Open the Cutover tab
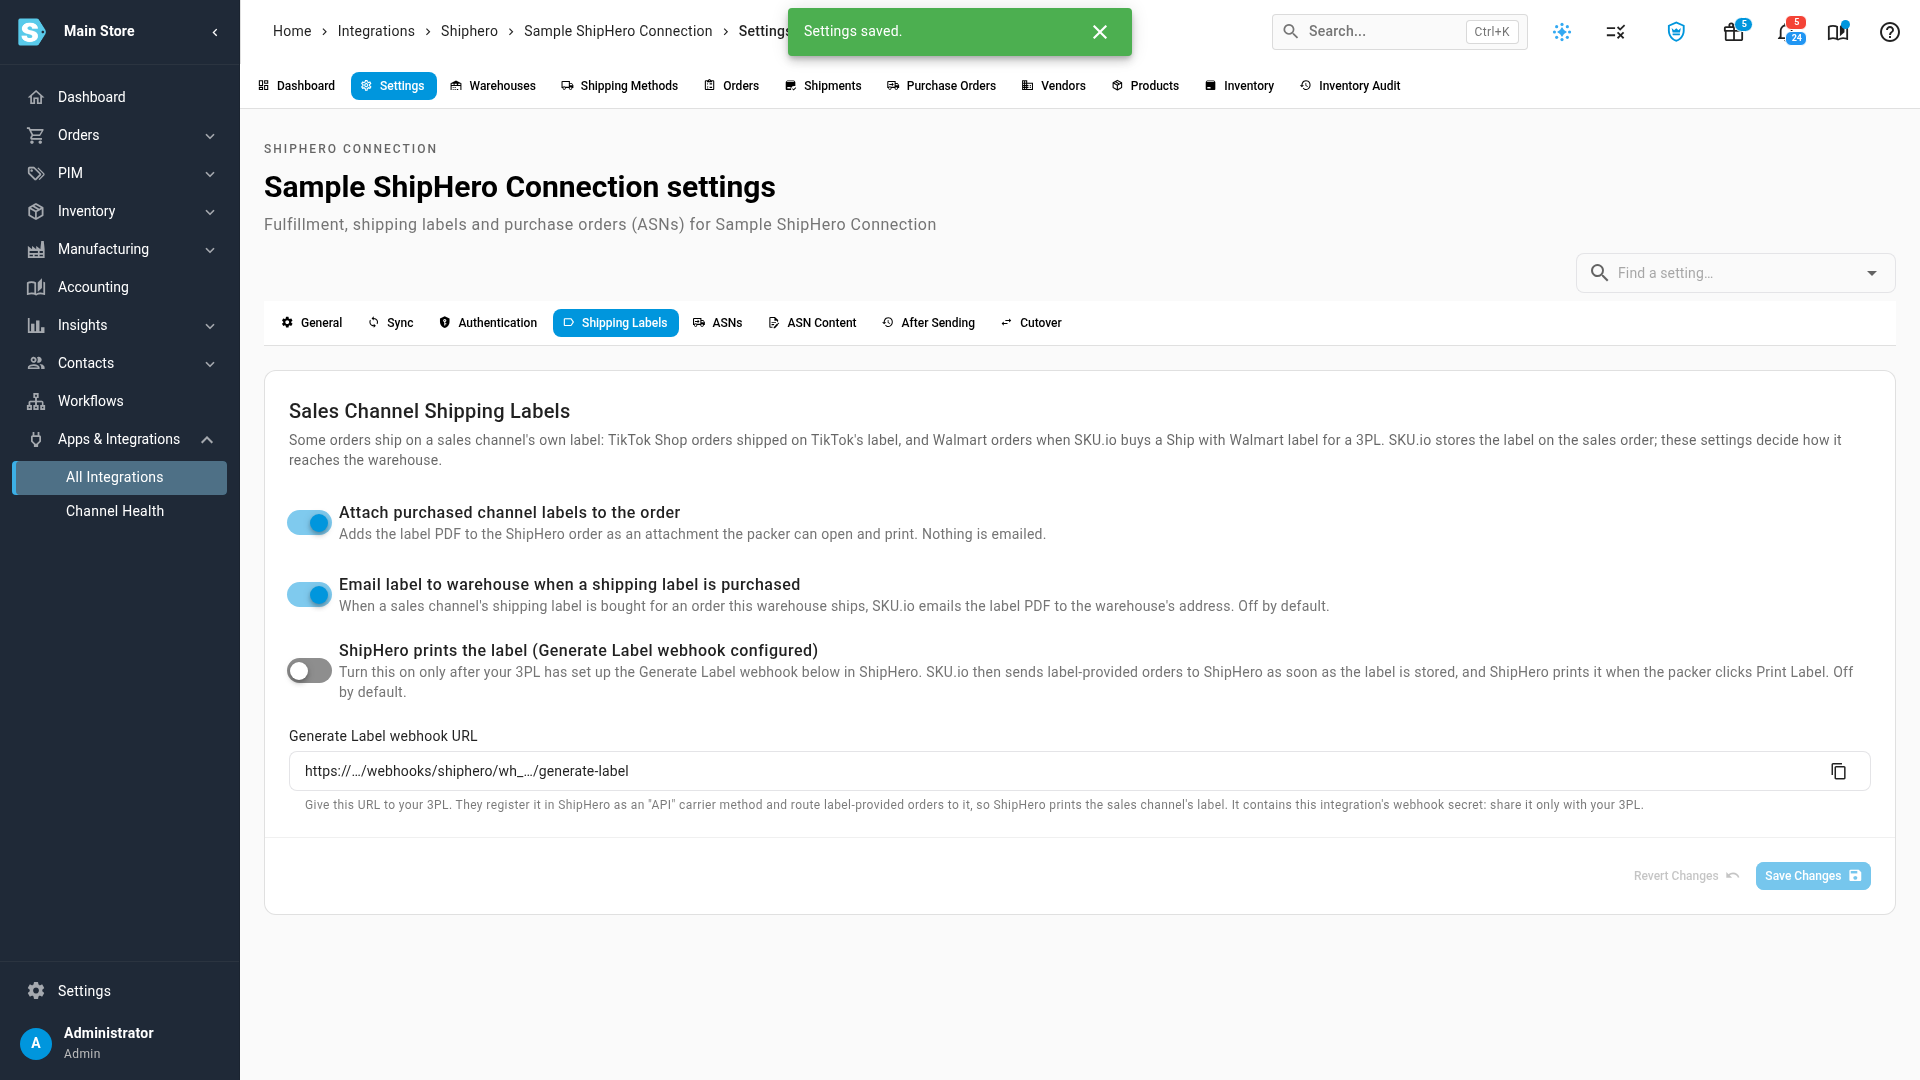Image resolution: width=1920 pixels, height=1080 pixels. [x=1031, y=323]
